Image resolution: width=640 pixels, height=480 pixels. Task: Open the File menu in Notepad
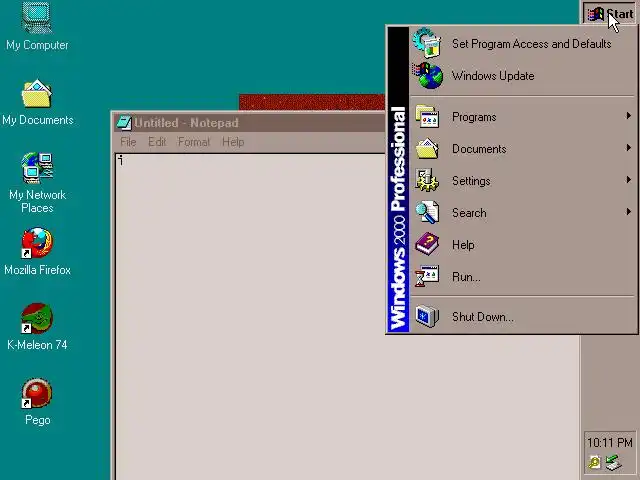click(128, 142)
